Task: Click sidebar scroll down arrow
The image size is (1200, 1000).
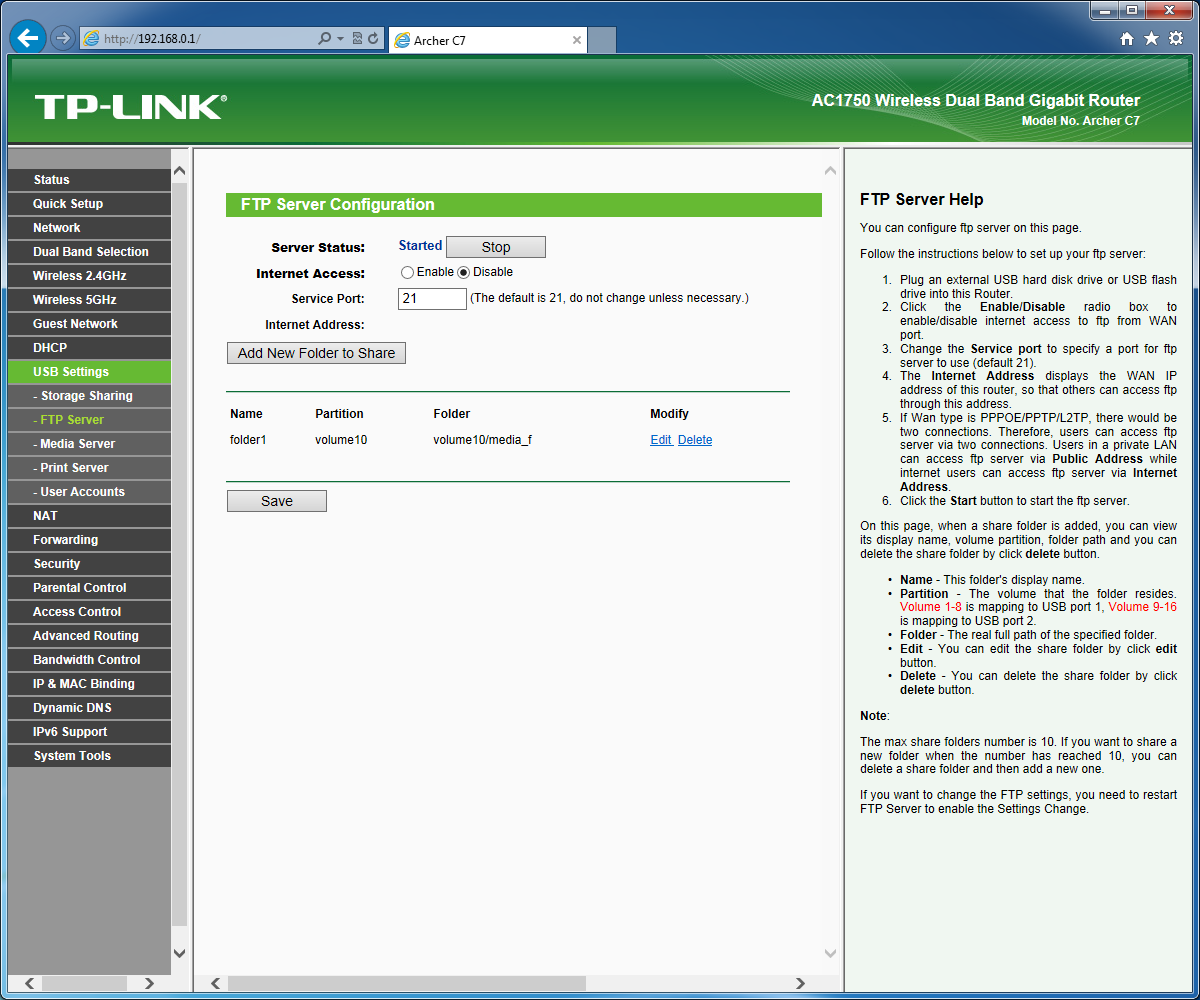Action: pos(180,953)
